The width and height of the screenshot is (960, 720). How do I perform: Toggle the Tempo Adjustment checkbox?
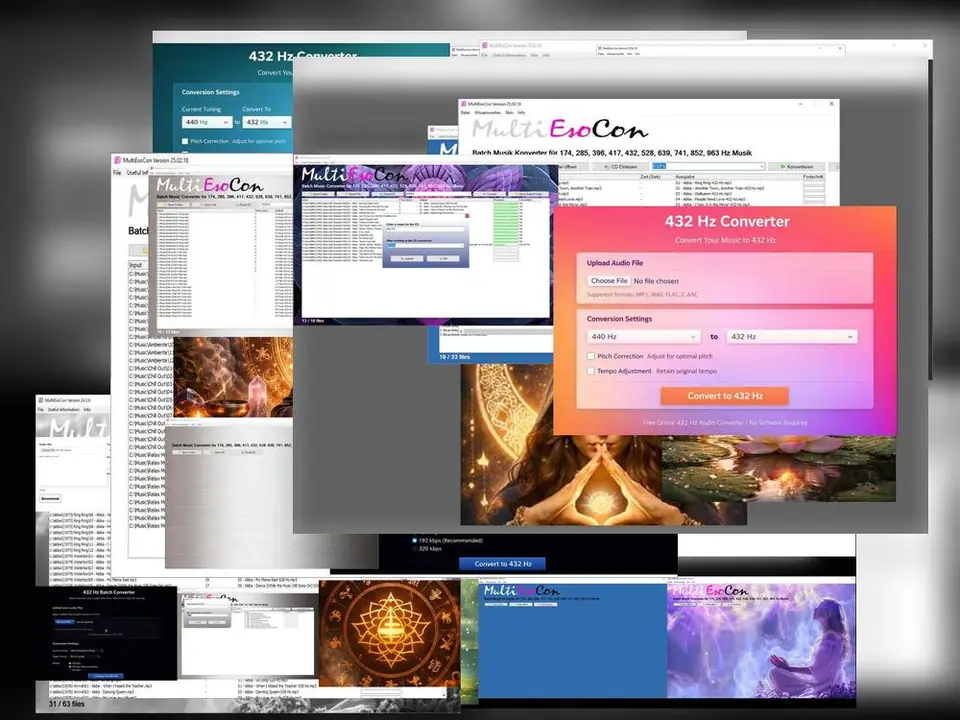click(x=591, y=371)
